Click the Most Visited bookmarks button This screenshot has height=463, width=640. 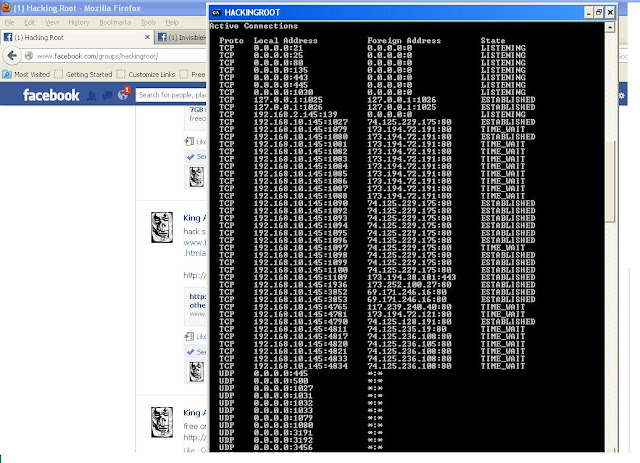tap(26, 74)
